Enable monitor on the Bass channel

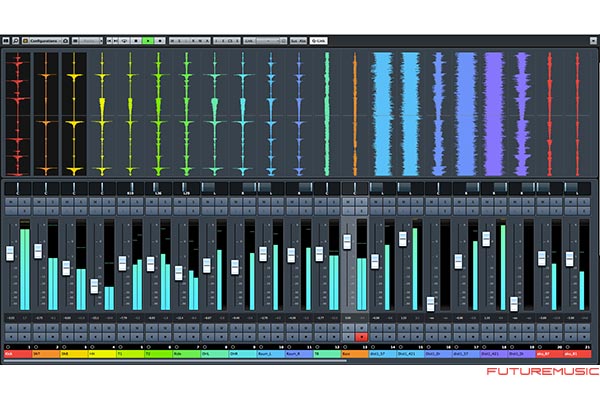coord(348,337)
